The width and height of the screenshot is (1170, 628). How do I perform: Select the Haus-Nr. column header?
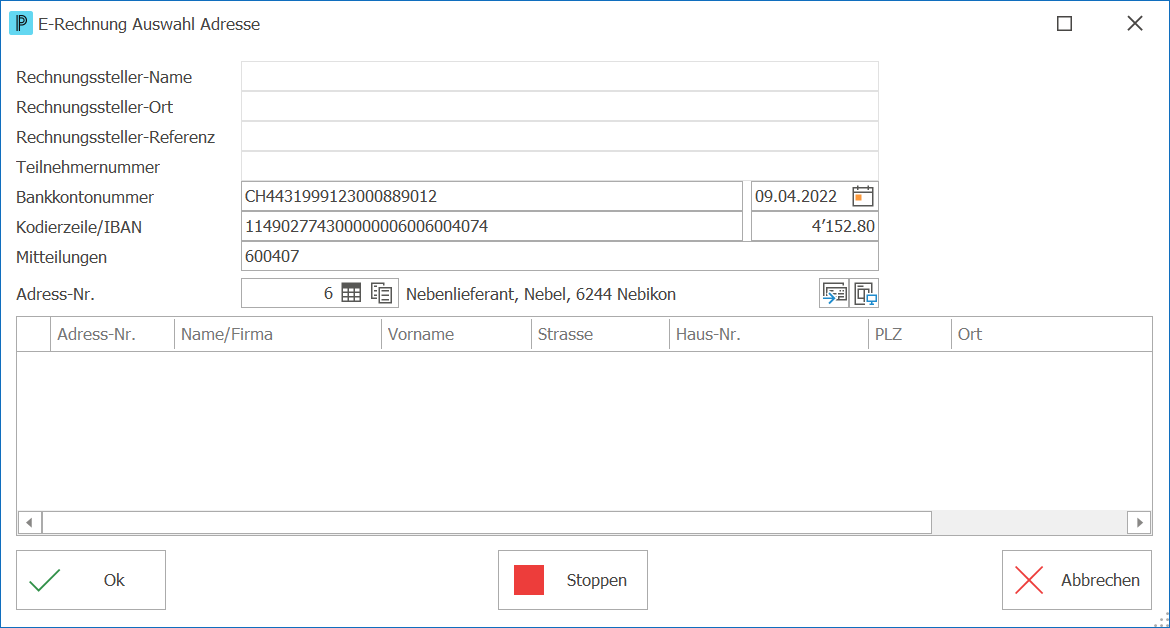(x=769, y=334)
